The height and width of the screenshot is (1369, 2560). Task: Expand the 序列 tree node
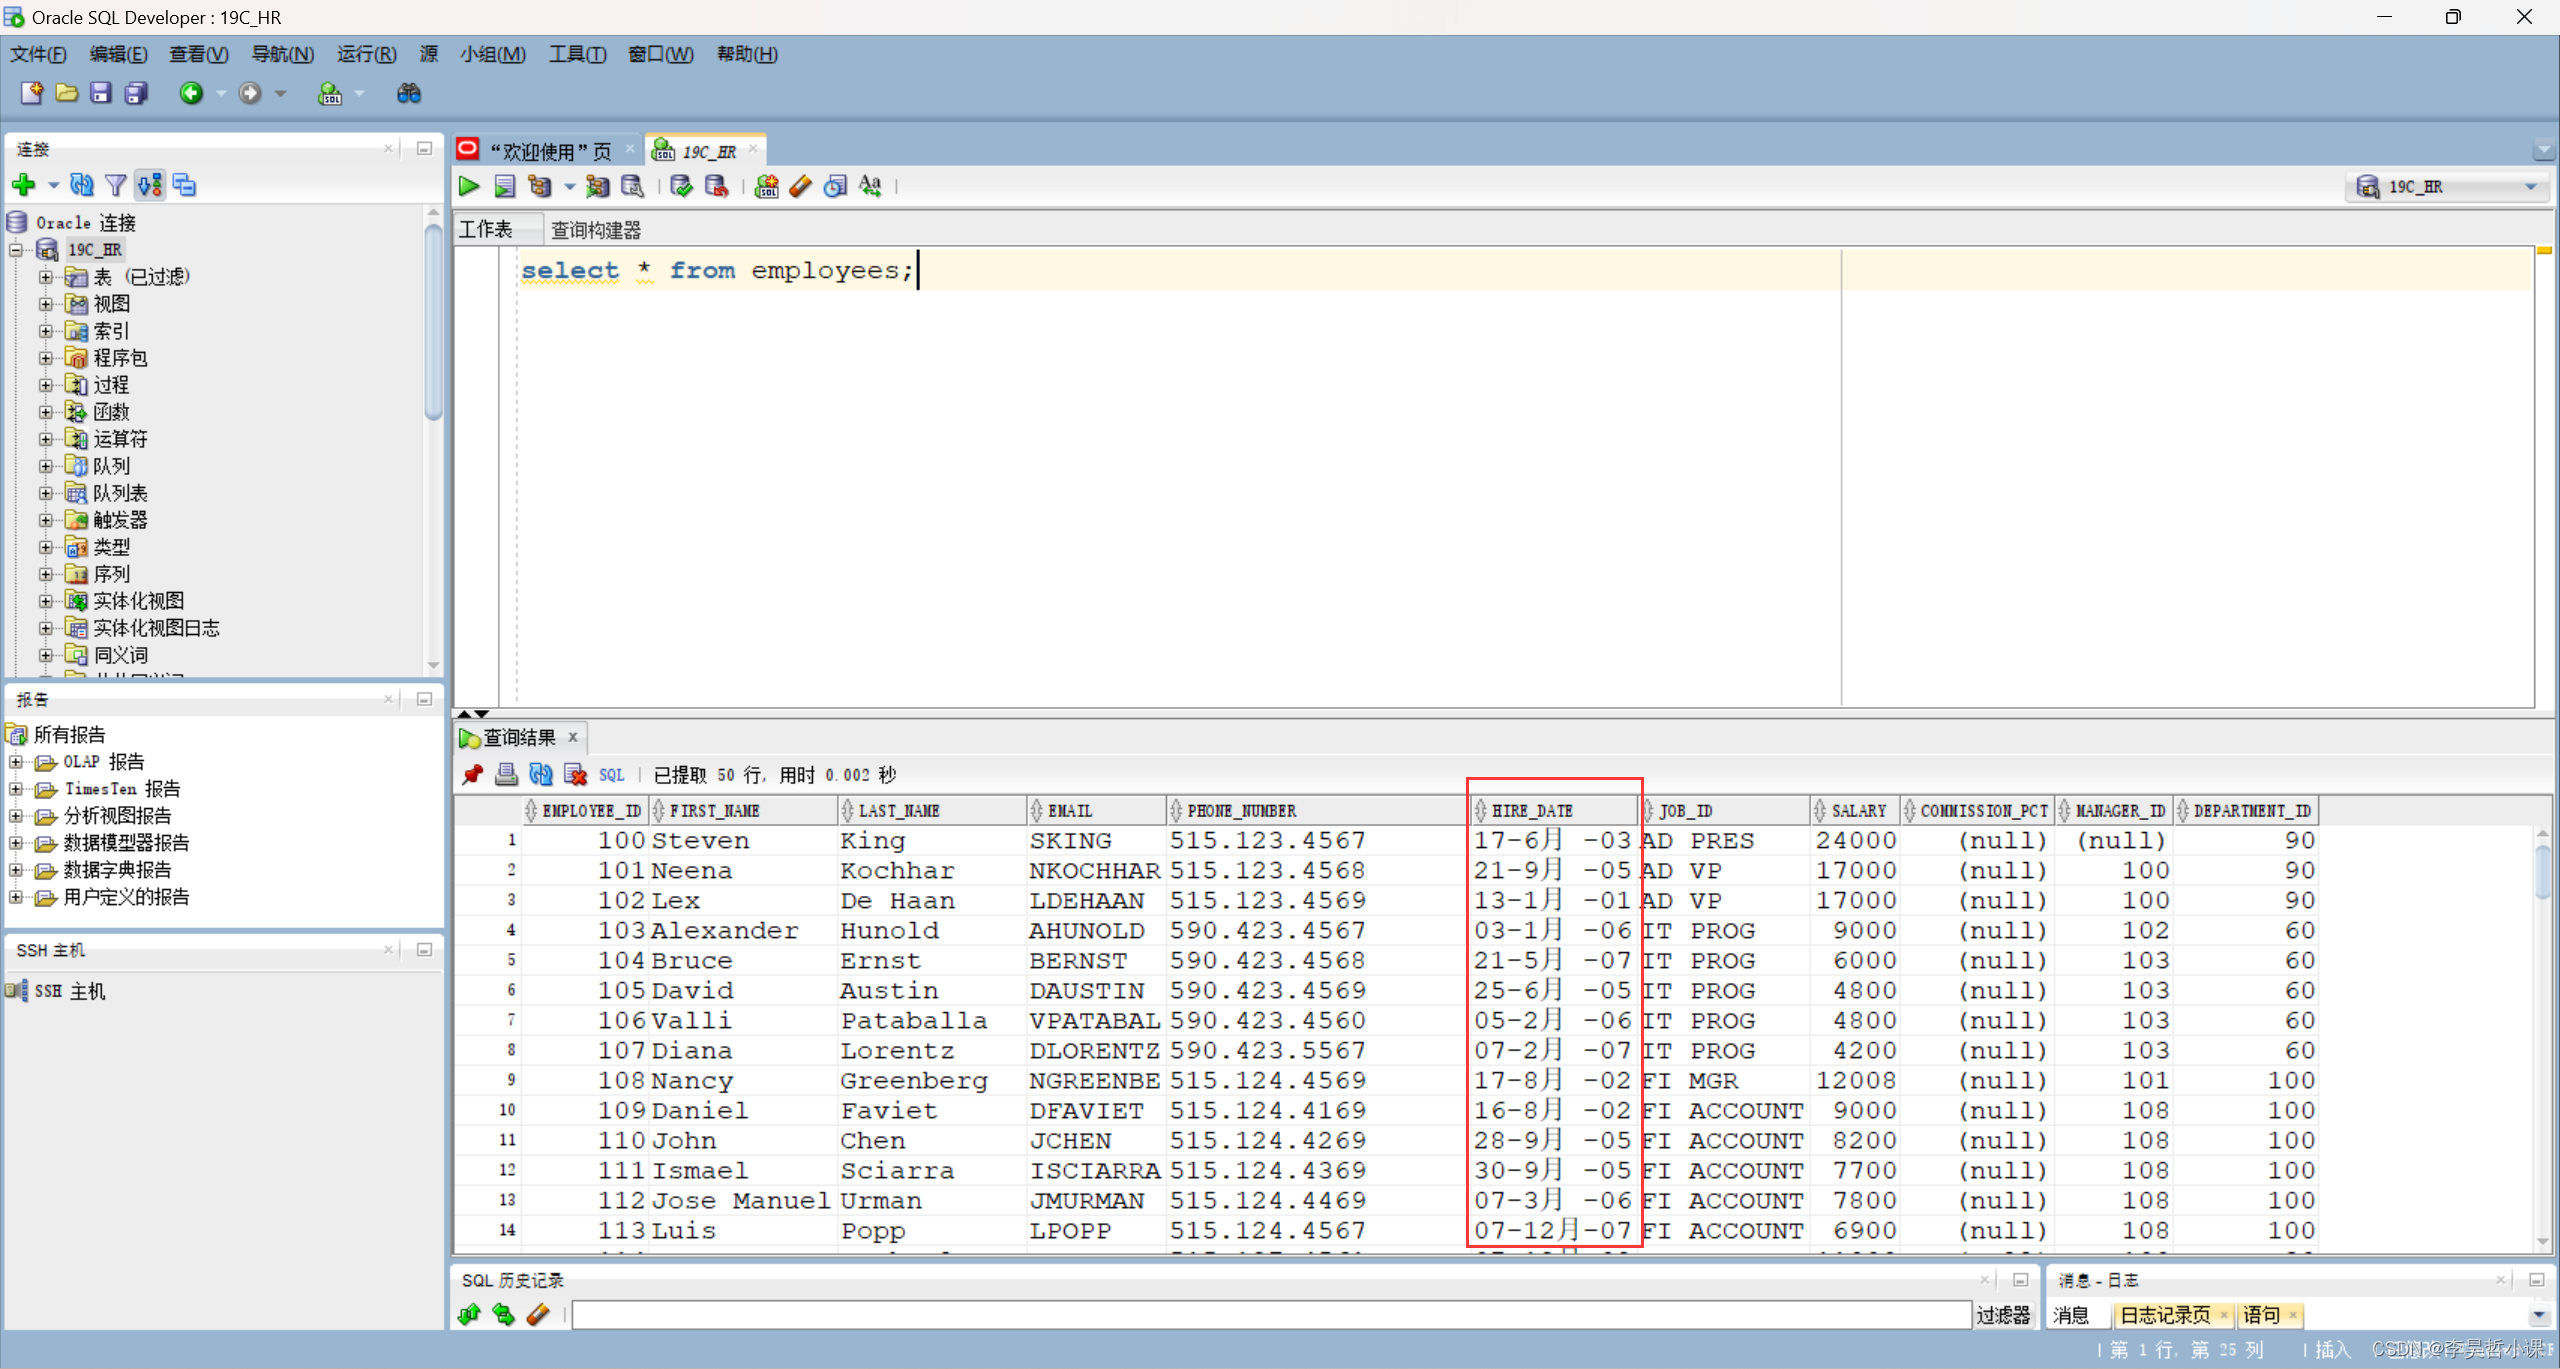pos(46,574)
